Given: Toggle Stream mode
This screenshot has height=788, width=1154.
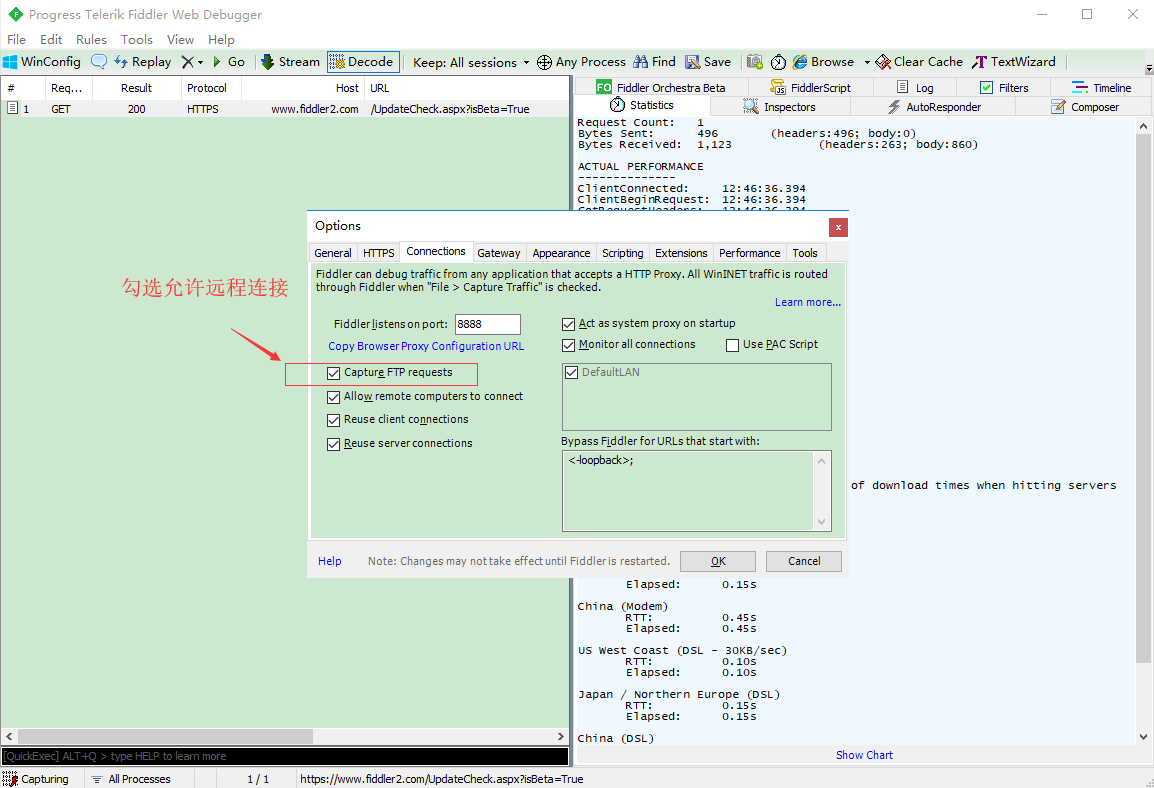Looking at the screenshot, I should click(x=291, y=62).
